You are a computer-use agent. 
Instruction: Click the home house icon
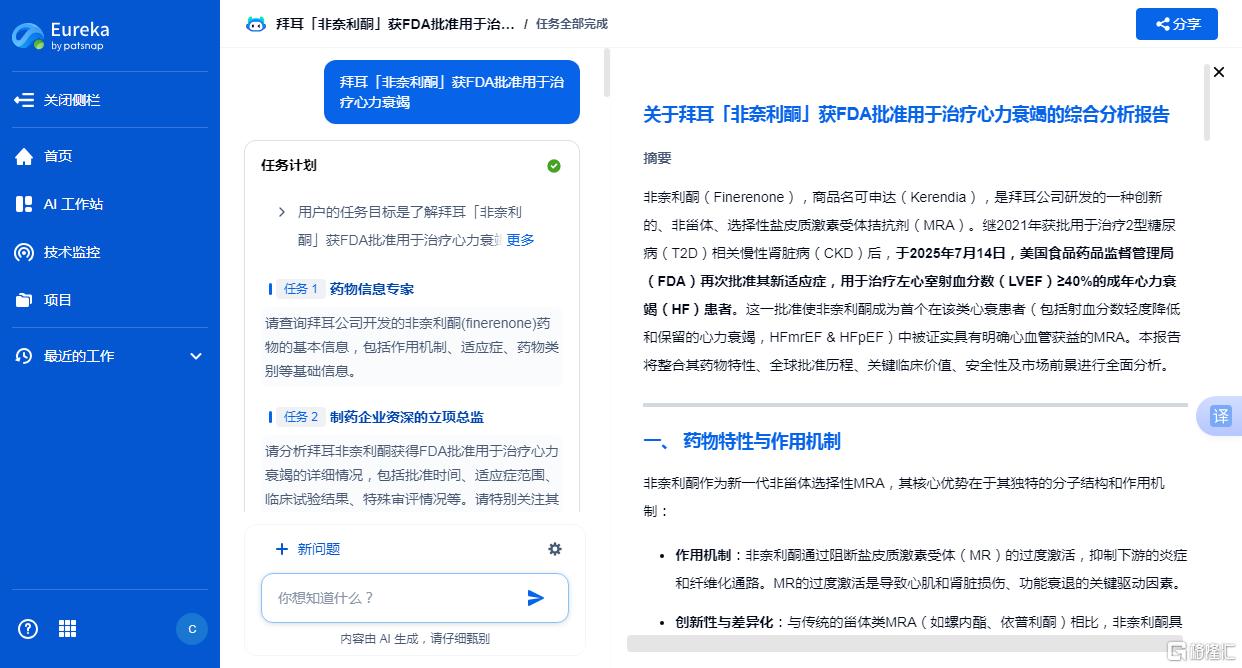point(24,156)
